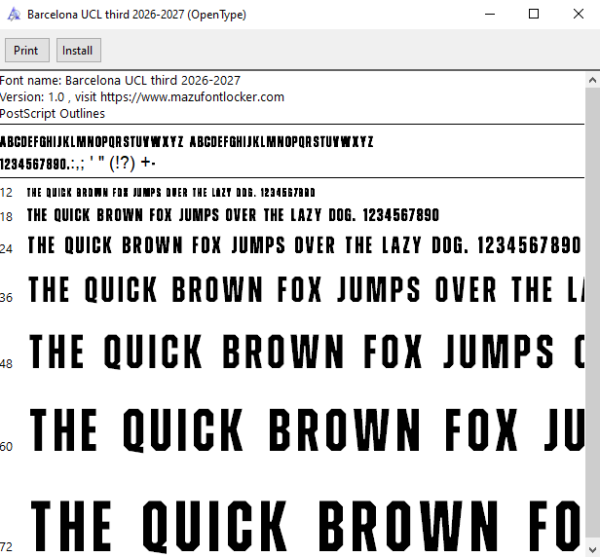Click the '36' size label
This screenshot has width=600, height=557.
tap(7, 298)
